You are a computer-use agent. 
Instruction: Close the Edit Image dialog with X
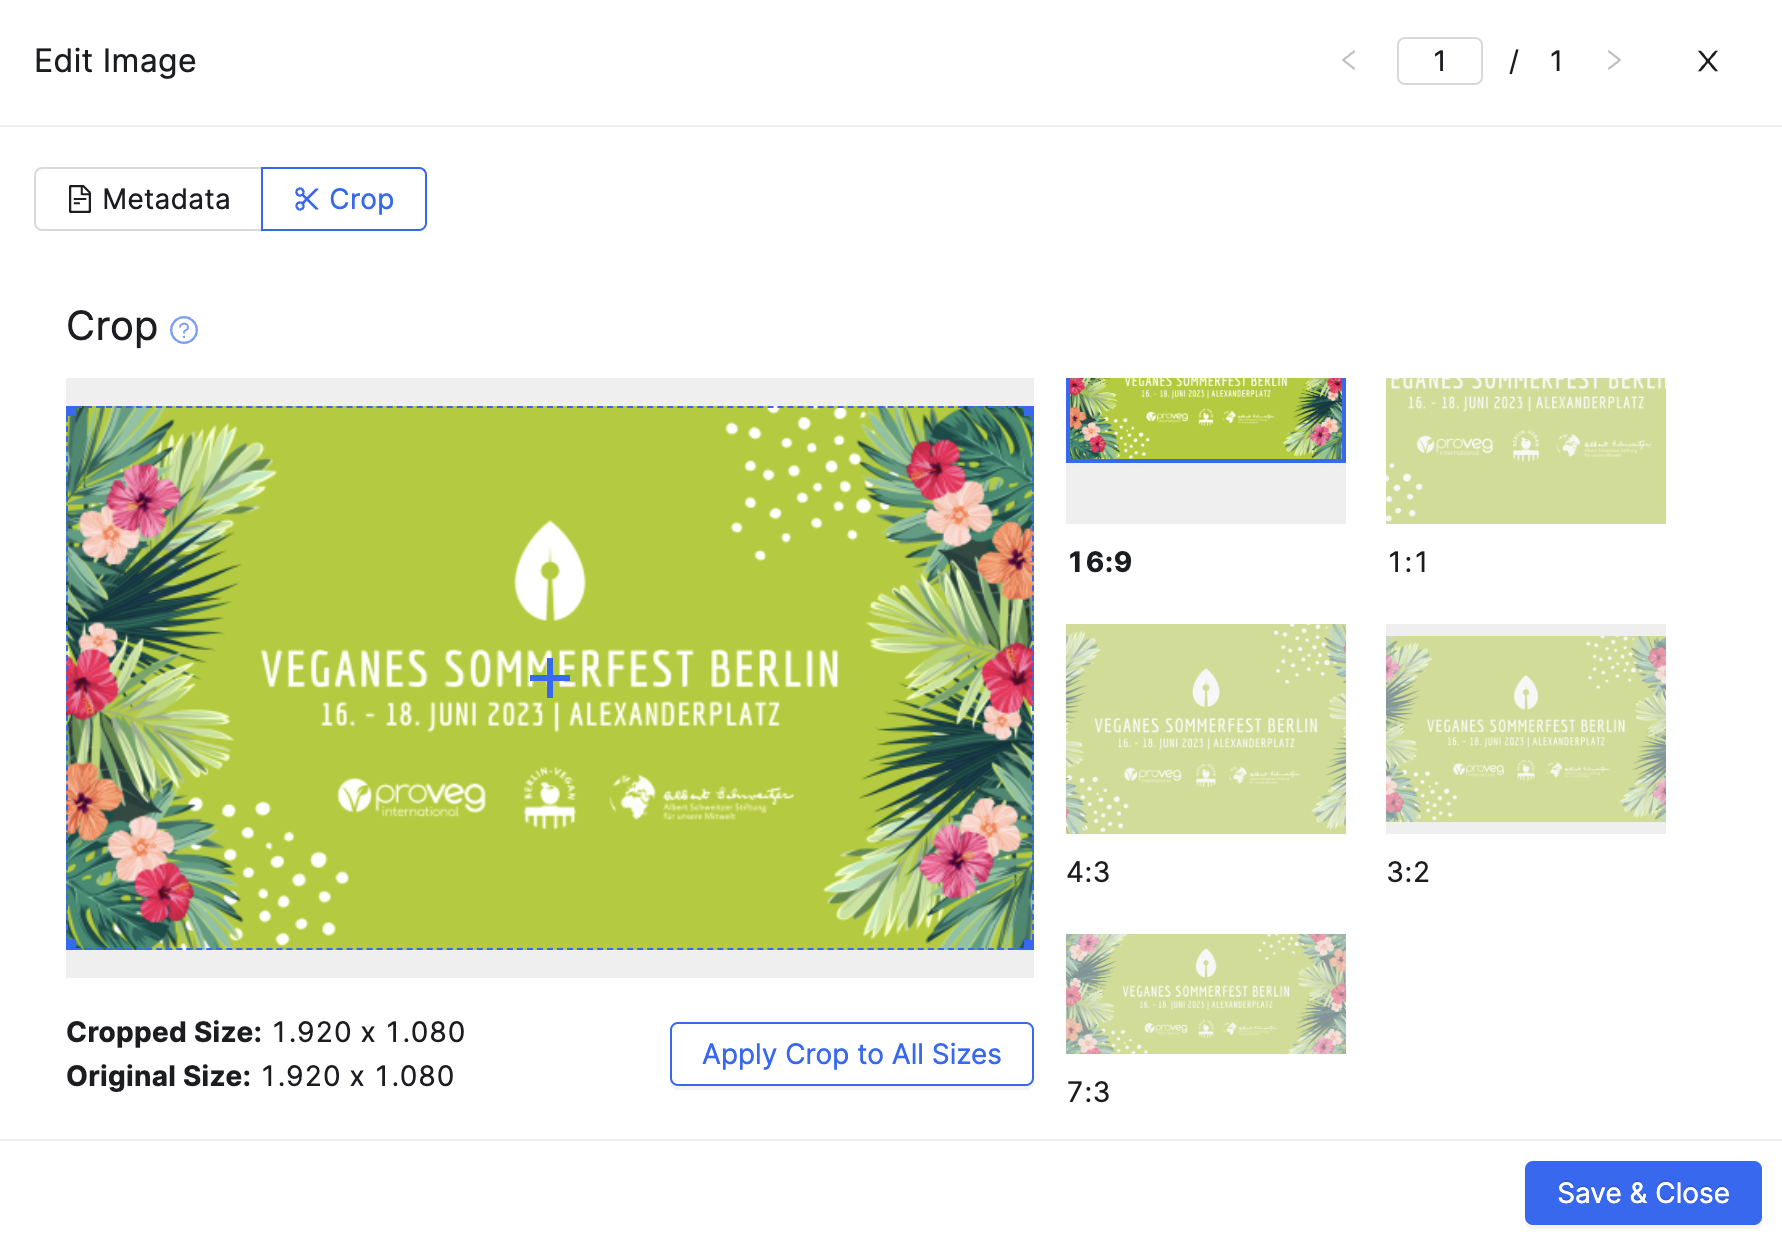(x=1708, y=61)
